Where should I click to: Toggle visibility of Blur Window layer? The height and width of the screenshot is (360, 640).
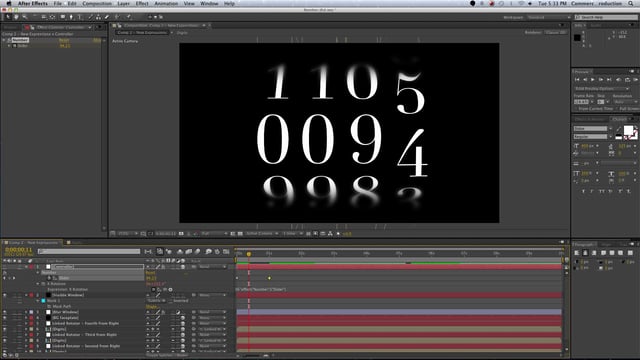click(x=4, y=312)
